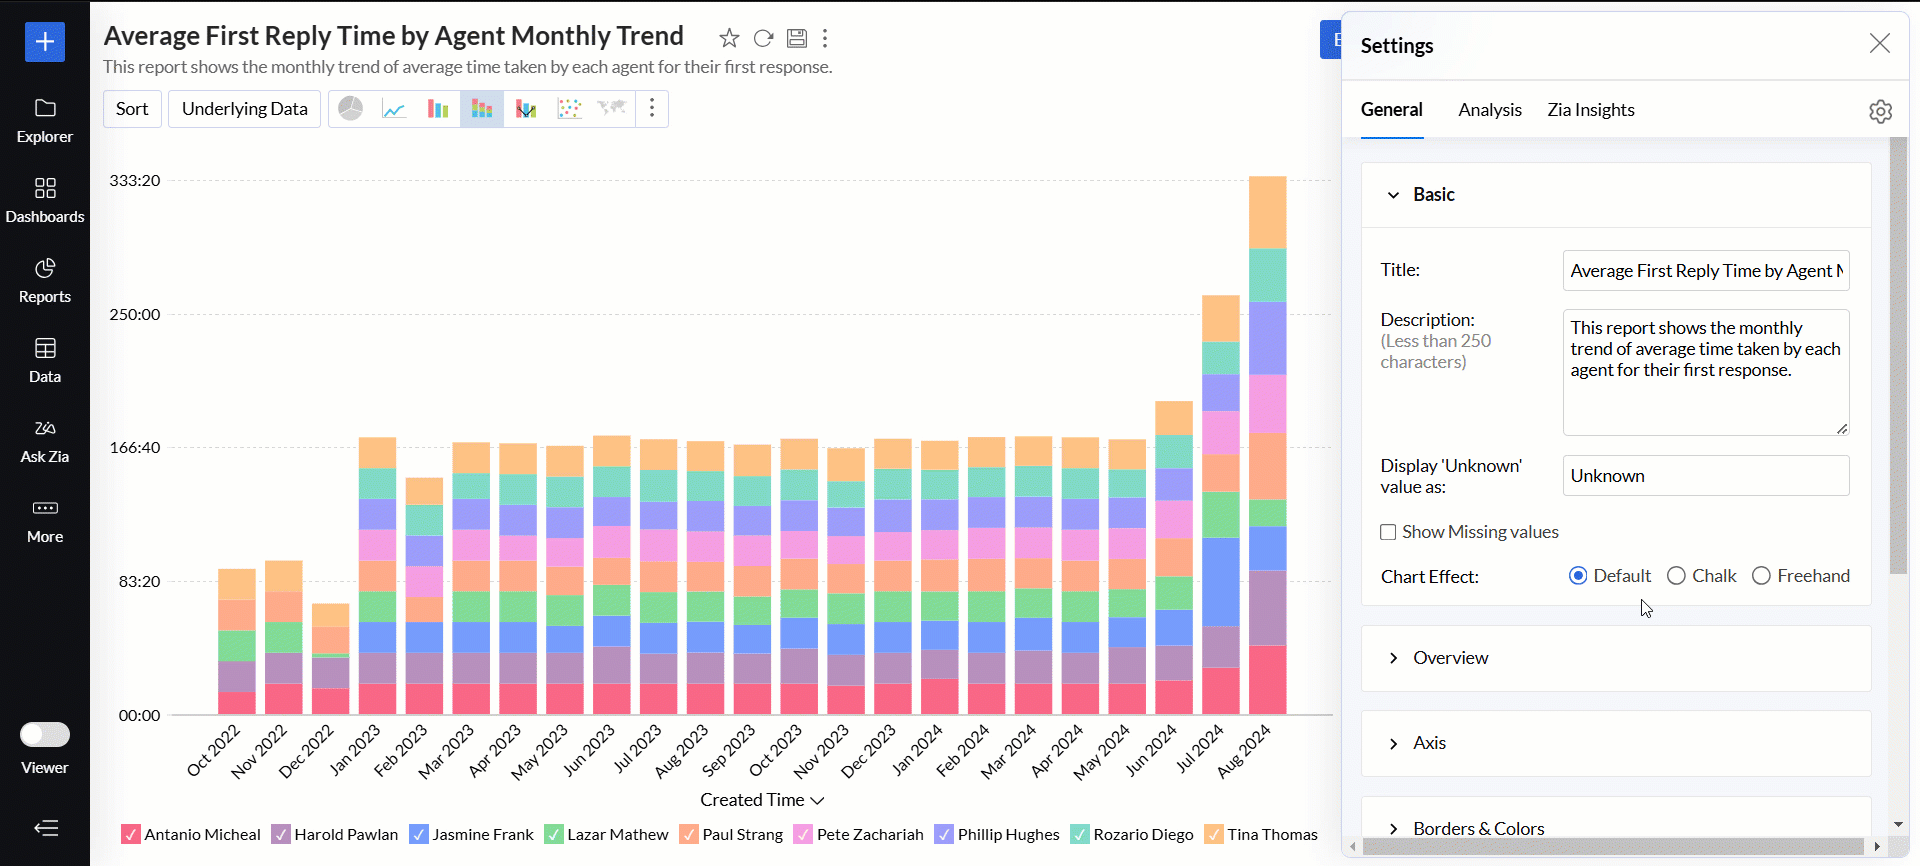Expand the Overview section

click(1450, 658)
